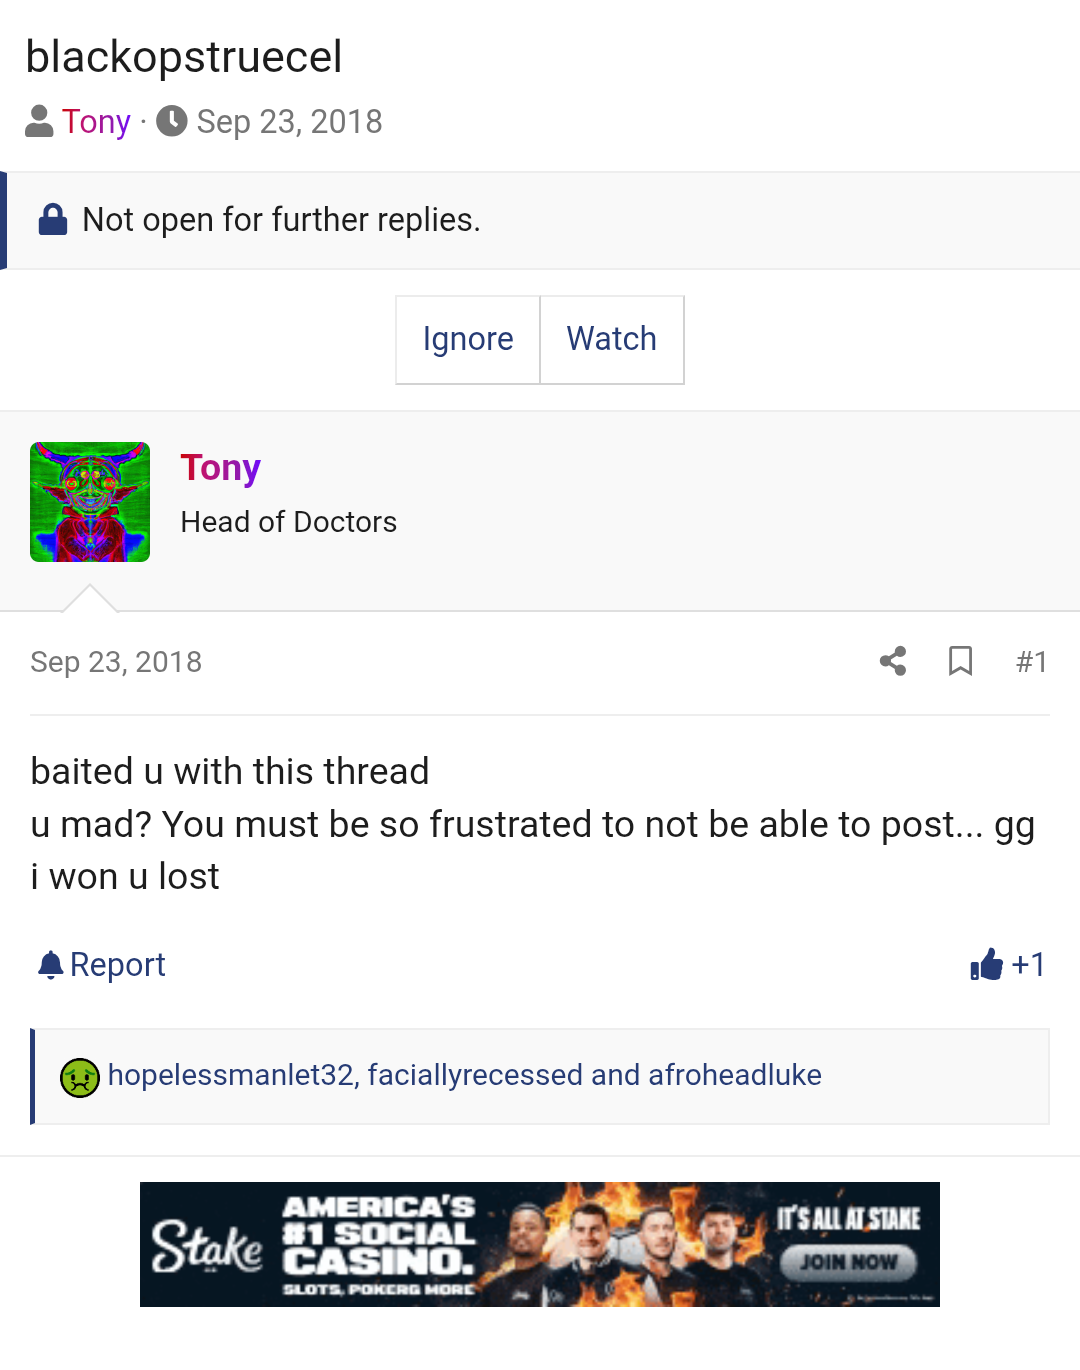Report this post
This screenshot has width=1080, height=1370.
[x=117, y=965]
